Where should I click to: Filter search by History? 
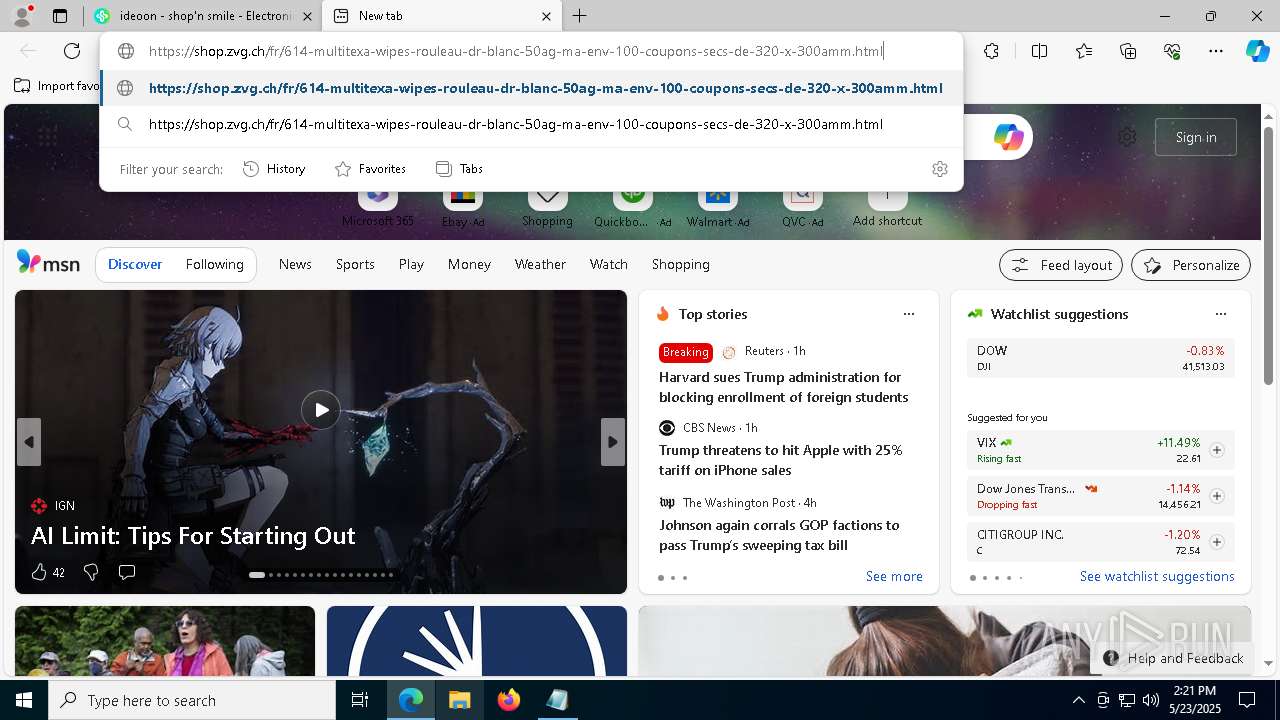pyautogui.click(x=274, y=169)
